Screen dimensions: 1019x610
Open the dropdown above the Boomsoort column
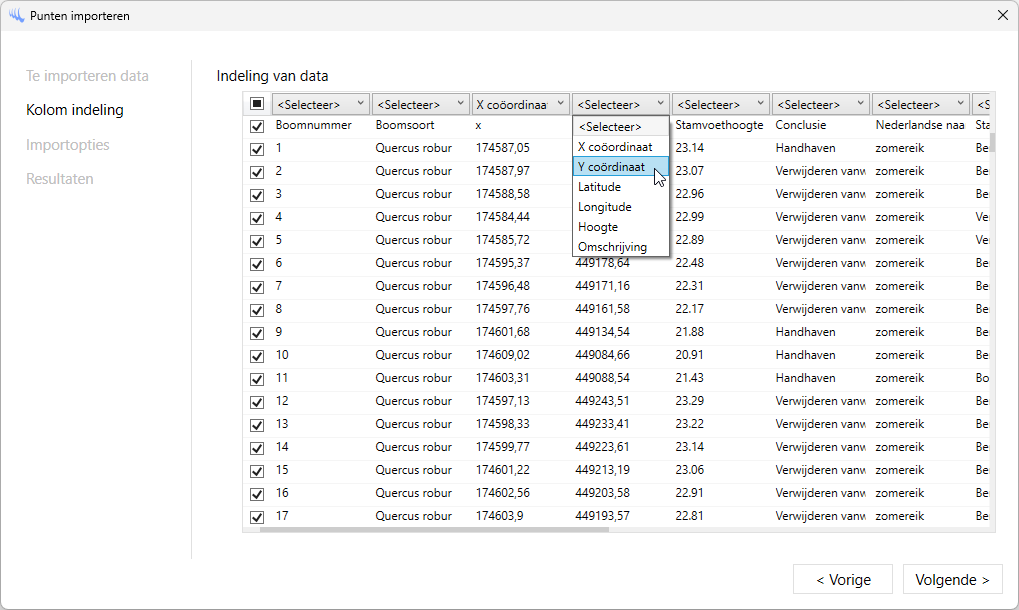coord(420,104)
